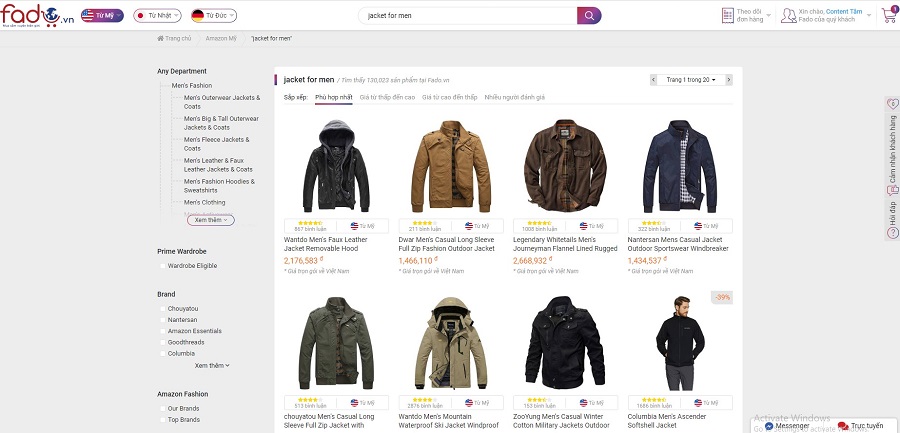Open Men's Big & Tall Outerwear category
This screenshot has width=900, height=433.
(221, 123)
